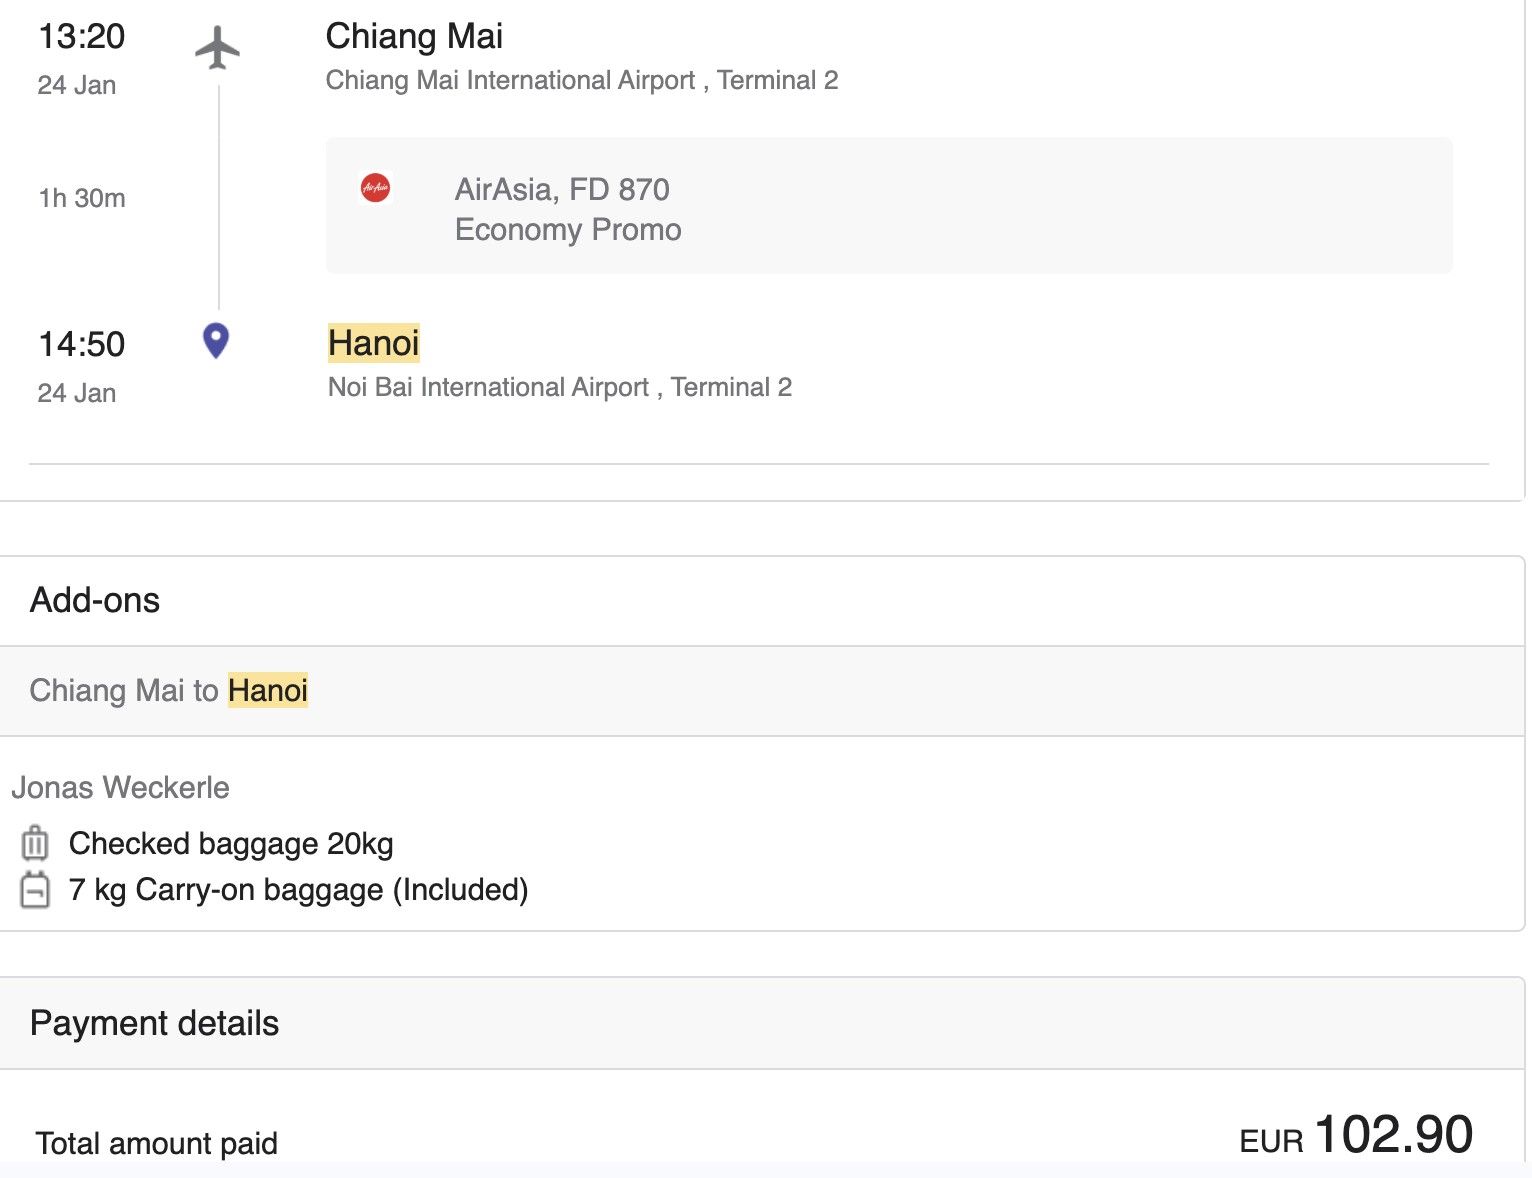This screenshot has height=1178, width=1532.
Task: Click the checked baggage suitcase icon
Action: [x=35, y=843]
